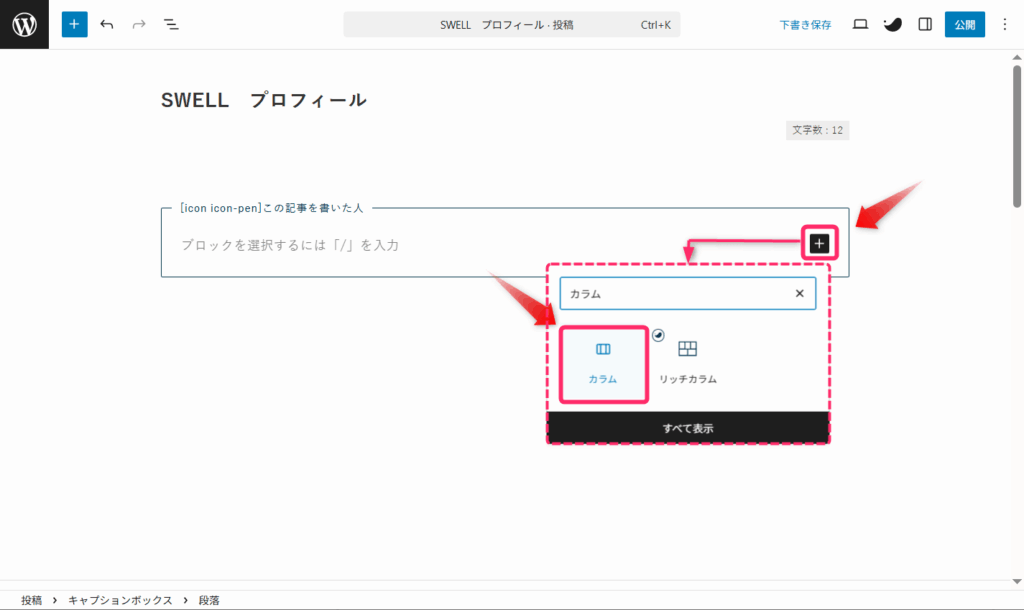Click the caption box title この記事を書いた人

(271, 208)
